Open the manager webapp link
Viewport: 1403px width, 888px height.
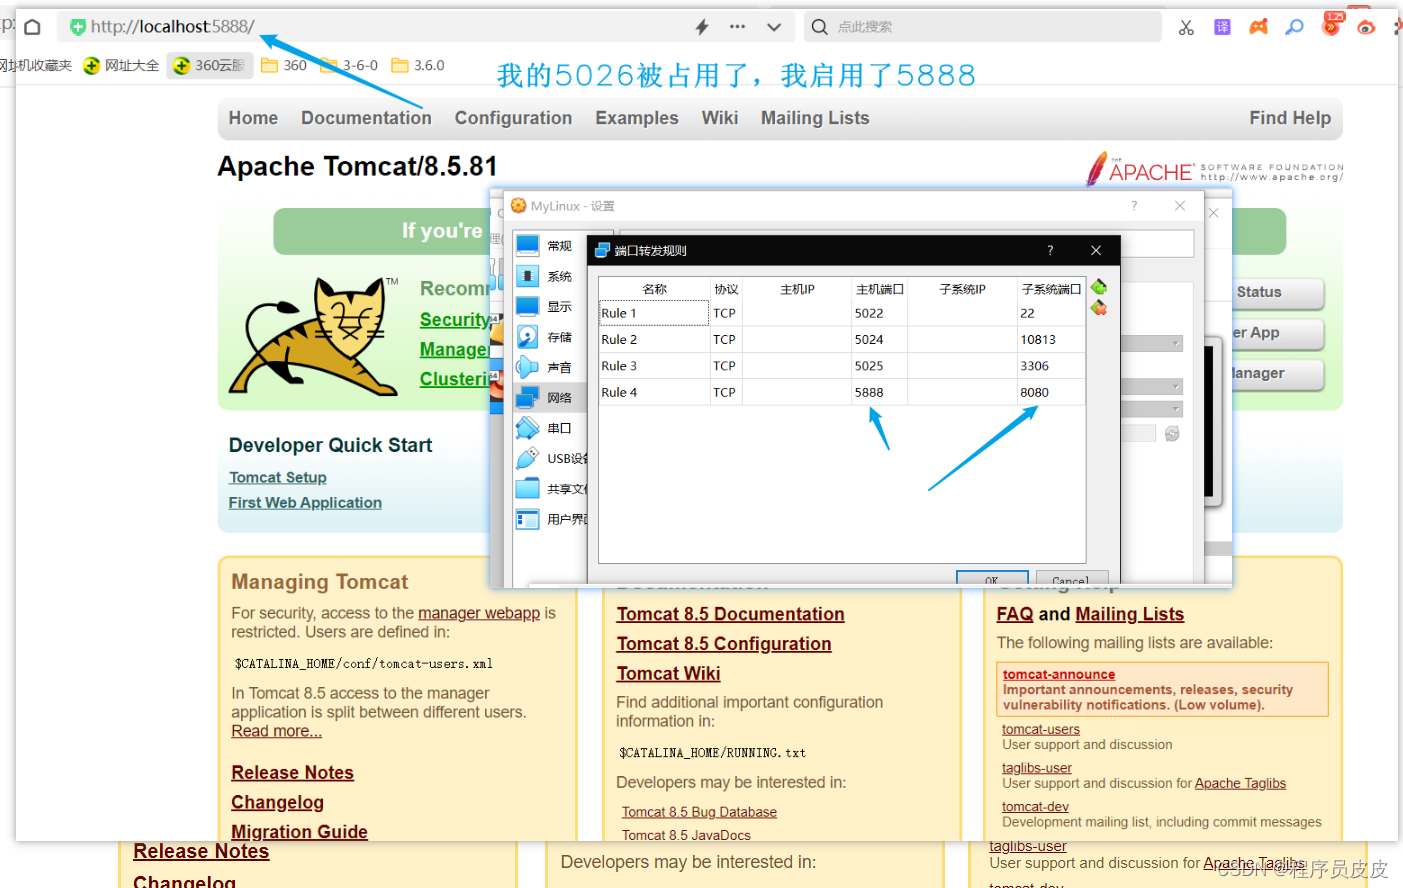pyautogui.click(x=479, y=612)
